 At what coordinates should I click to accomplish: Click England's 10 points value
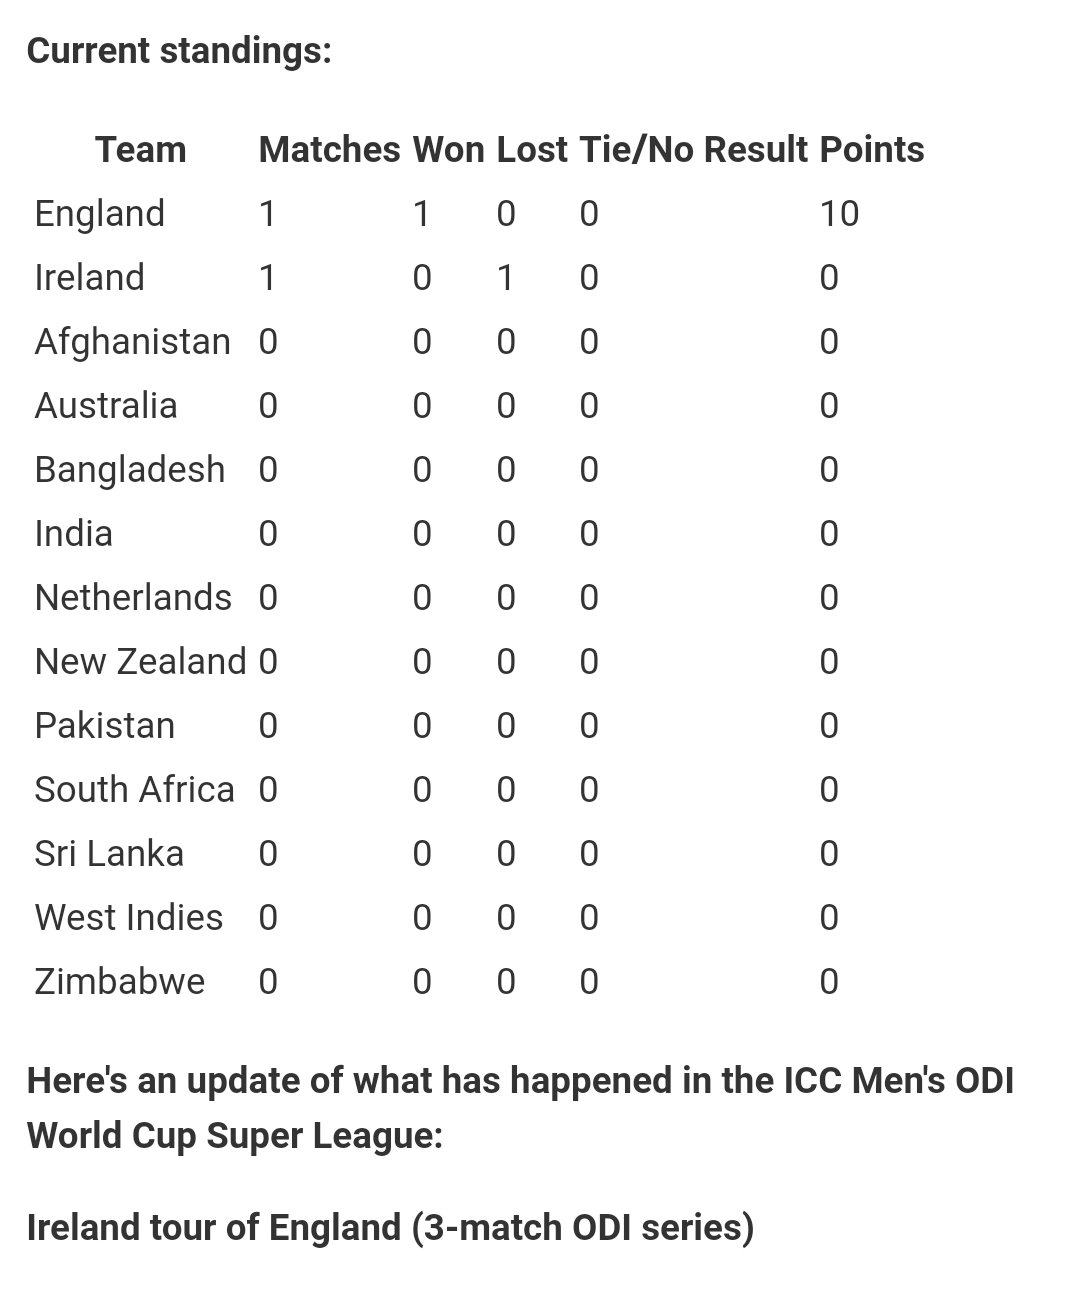coord(839,213)
